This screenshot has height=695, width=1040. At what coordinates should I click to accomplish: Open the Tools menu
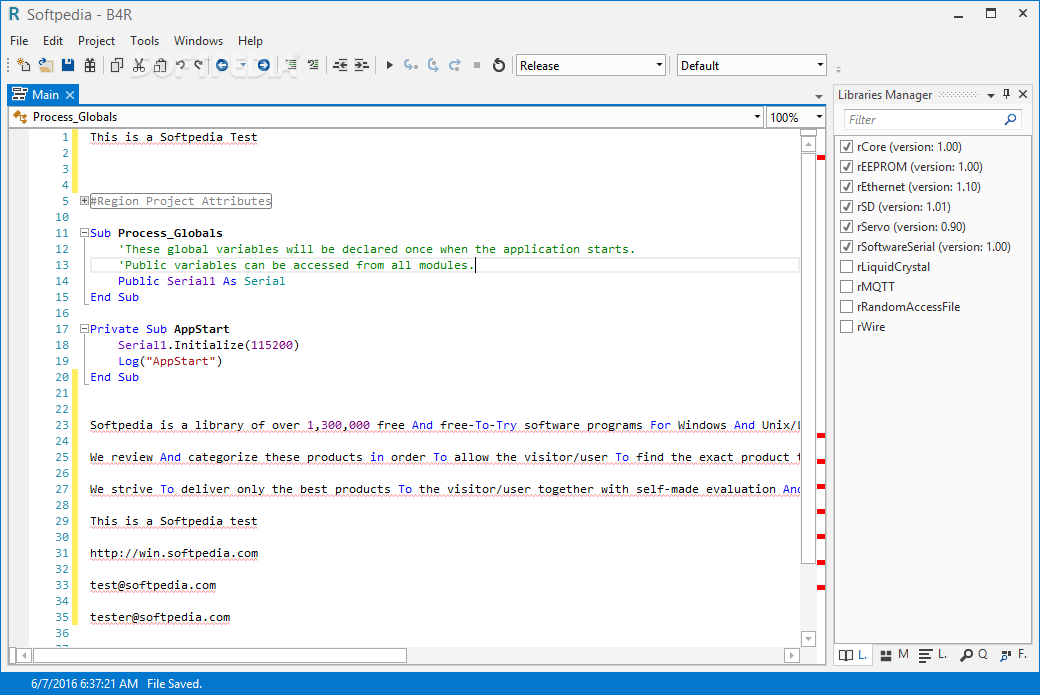pyautogui.click(x=145, y=40)
